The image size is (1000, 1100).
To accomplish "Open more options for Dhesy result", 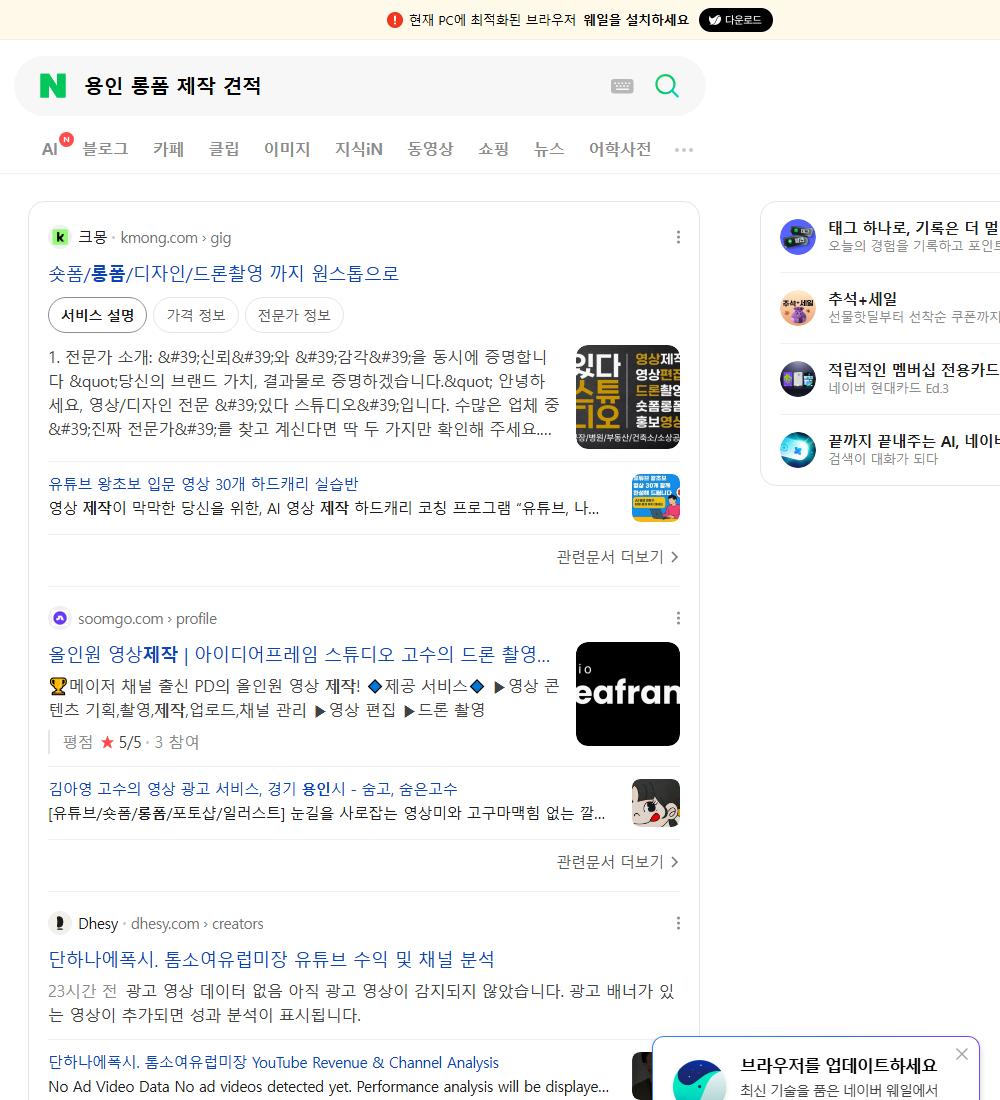I will coord(678,923).
